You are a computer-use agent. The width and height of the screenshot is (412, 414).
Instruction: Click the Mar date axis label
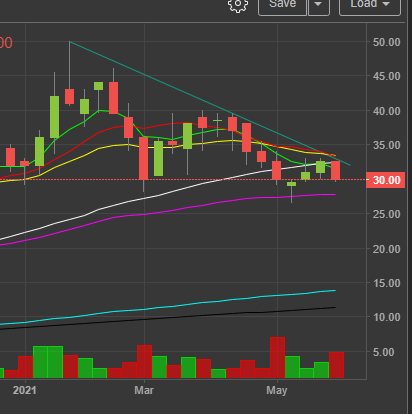coord(144,390)
